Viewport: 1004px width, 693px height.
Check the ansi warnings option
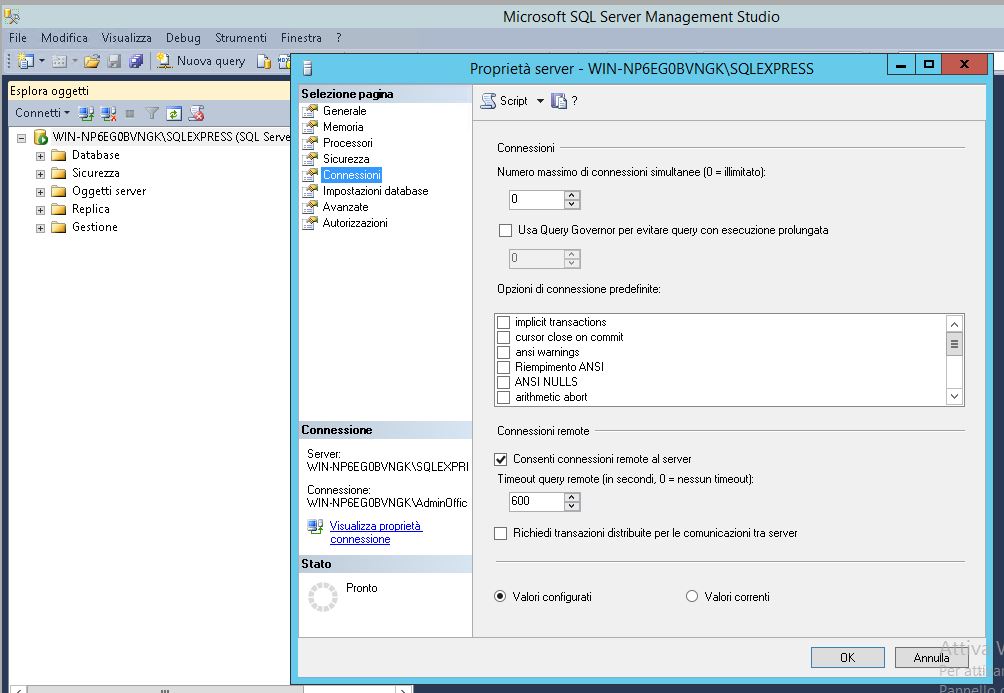pos(504,352)
